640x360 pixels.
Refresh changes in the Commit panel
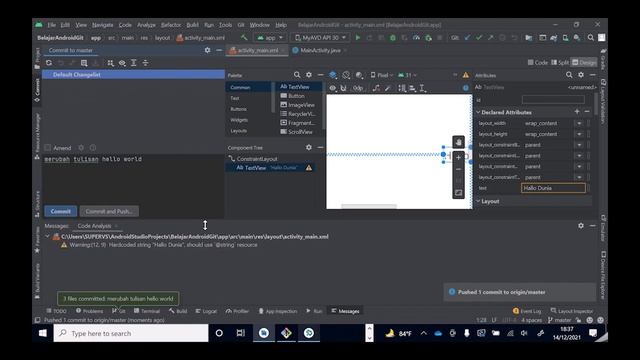click(49, 63)
